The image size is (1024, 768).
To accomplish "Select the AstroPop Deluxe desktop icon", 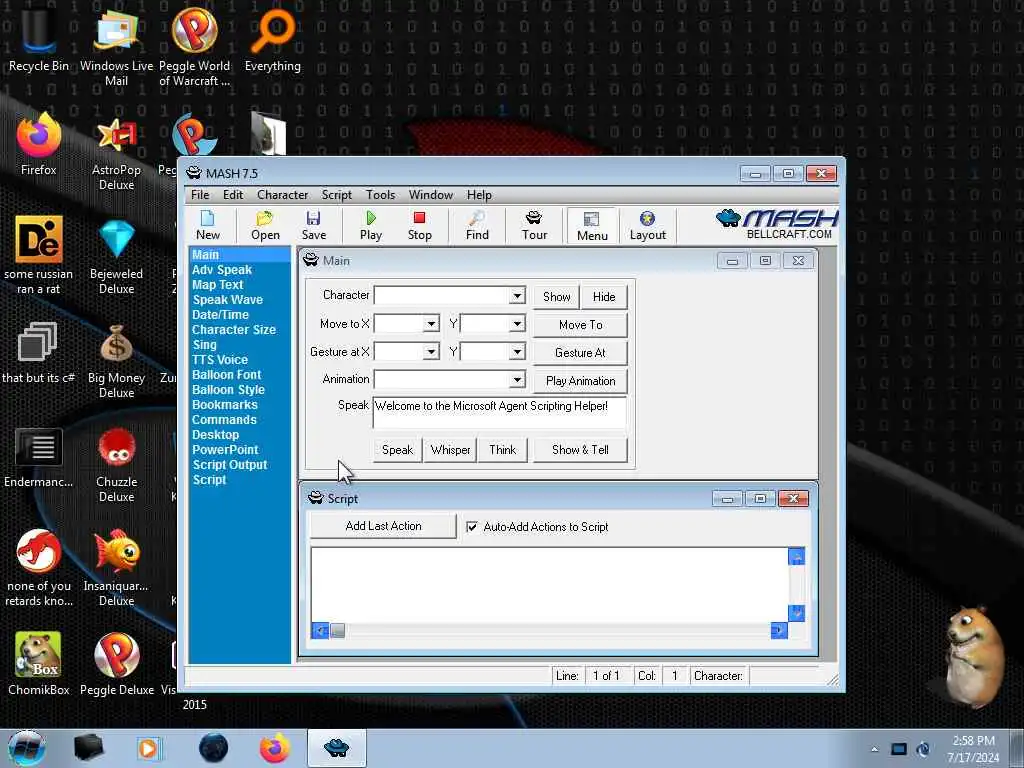I will tap(116, 153).
